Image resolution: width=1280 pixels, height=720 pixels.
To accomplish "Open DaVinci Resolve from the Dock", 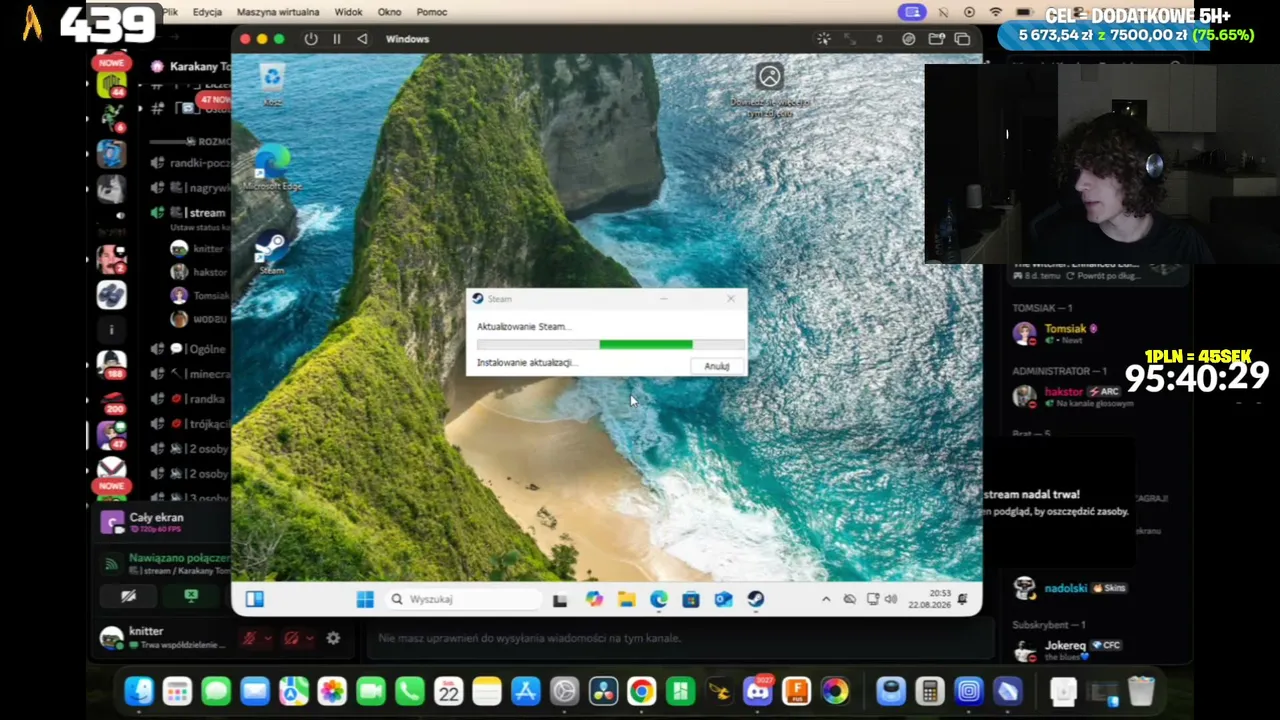I will [x=603, y=691].
